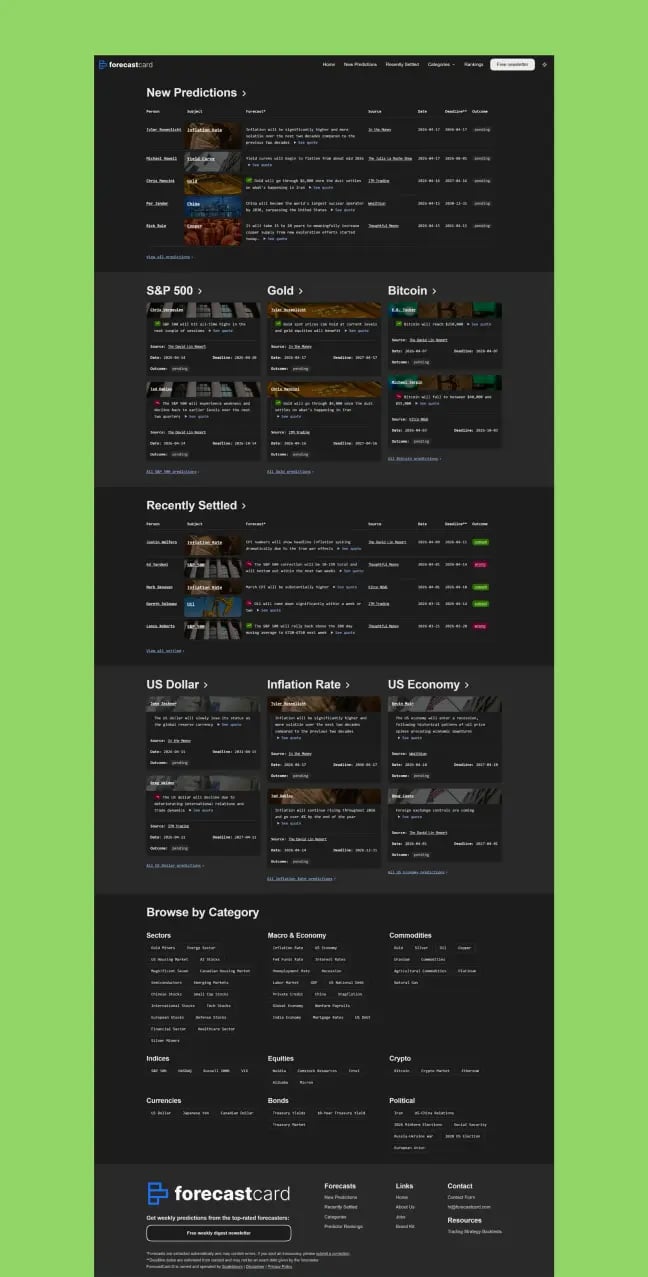This screenshot has height=1277, width=648.
Task: Select Magnificent Seven tag under Sectors
Action: pyautogui.click(x=169, y=971)
